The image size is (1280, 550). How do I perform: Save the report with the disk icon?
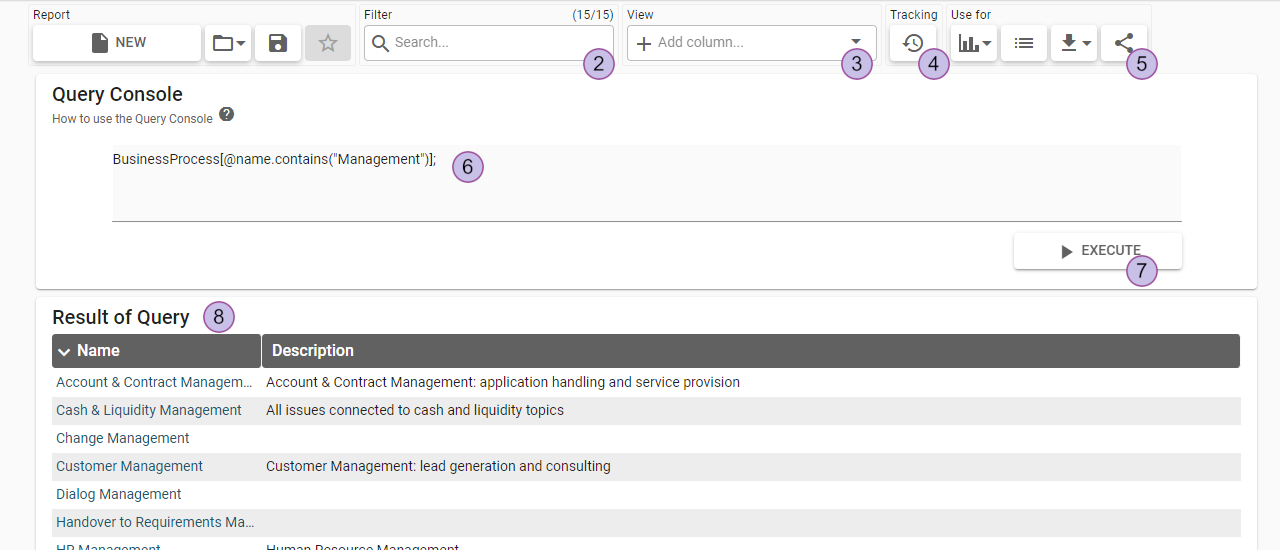click(278, 43)
